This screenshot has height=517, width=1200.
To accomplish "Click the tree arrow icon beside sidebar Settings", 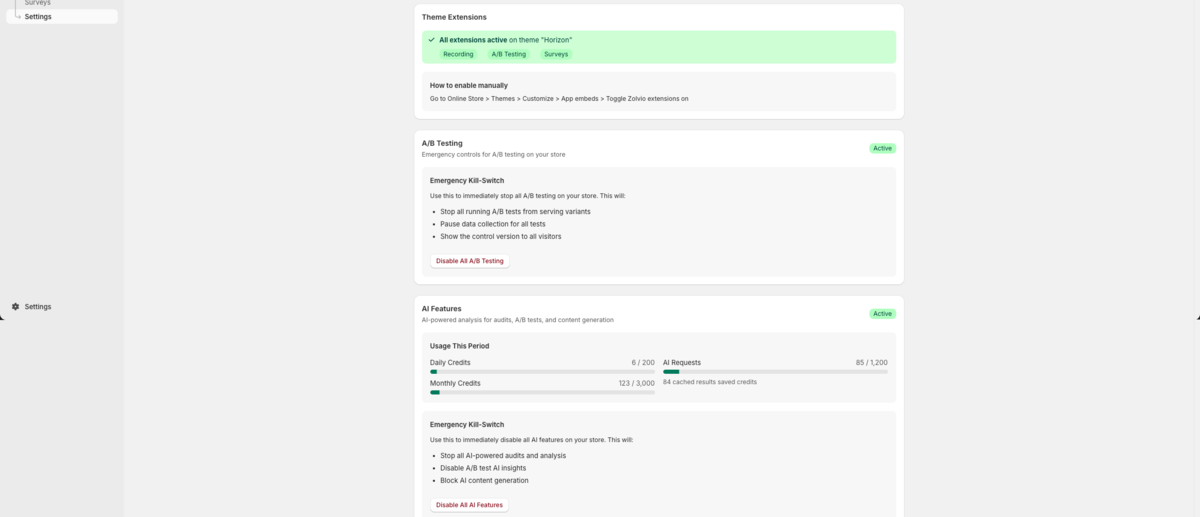I will click(x=17, y=16).
